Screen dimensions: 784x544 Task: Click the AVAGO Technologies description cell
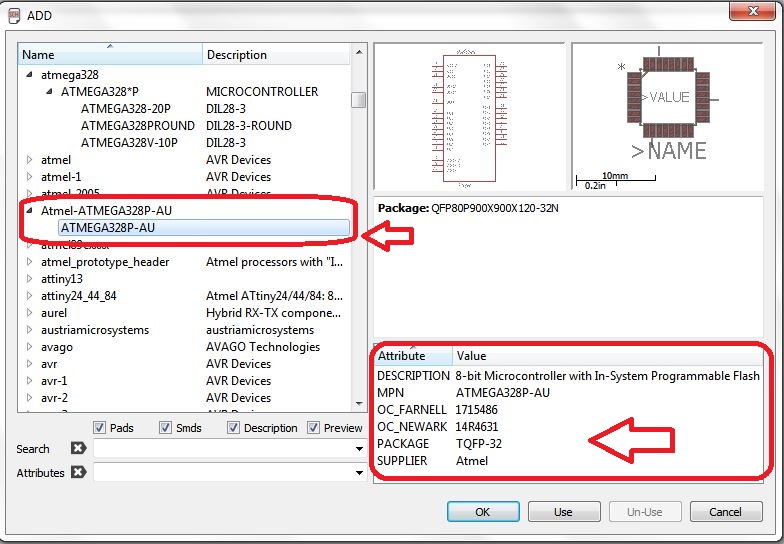click(x=262, y=346)
